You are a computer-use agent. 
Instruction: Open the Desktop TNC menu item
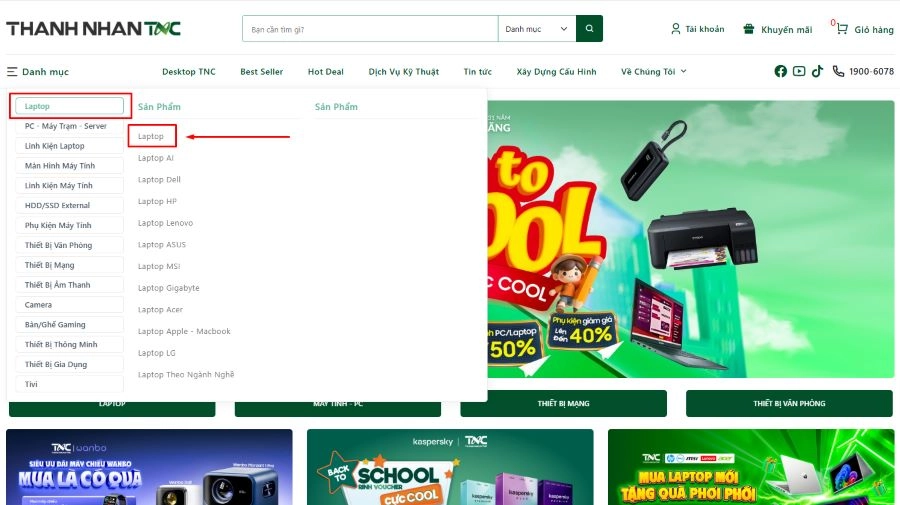coord(189,72)
